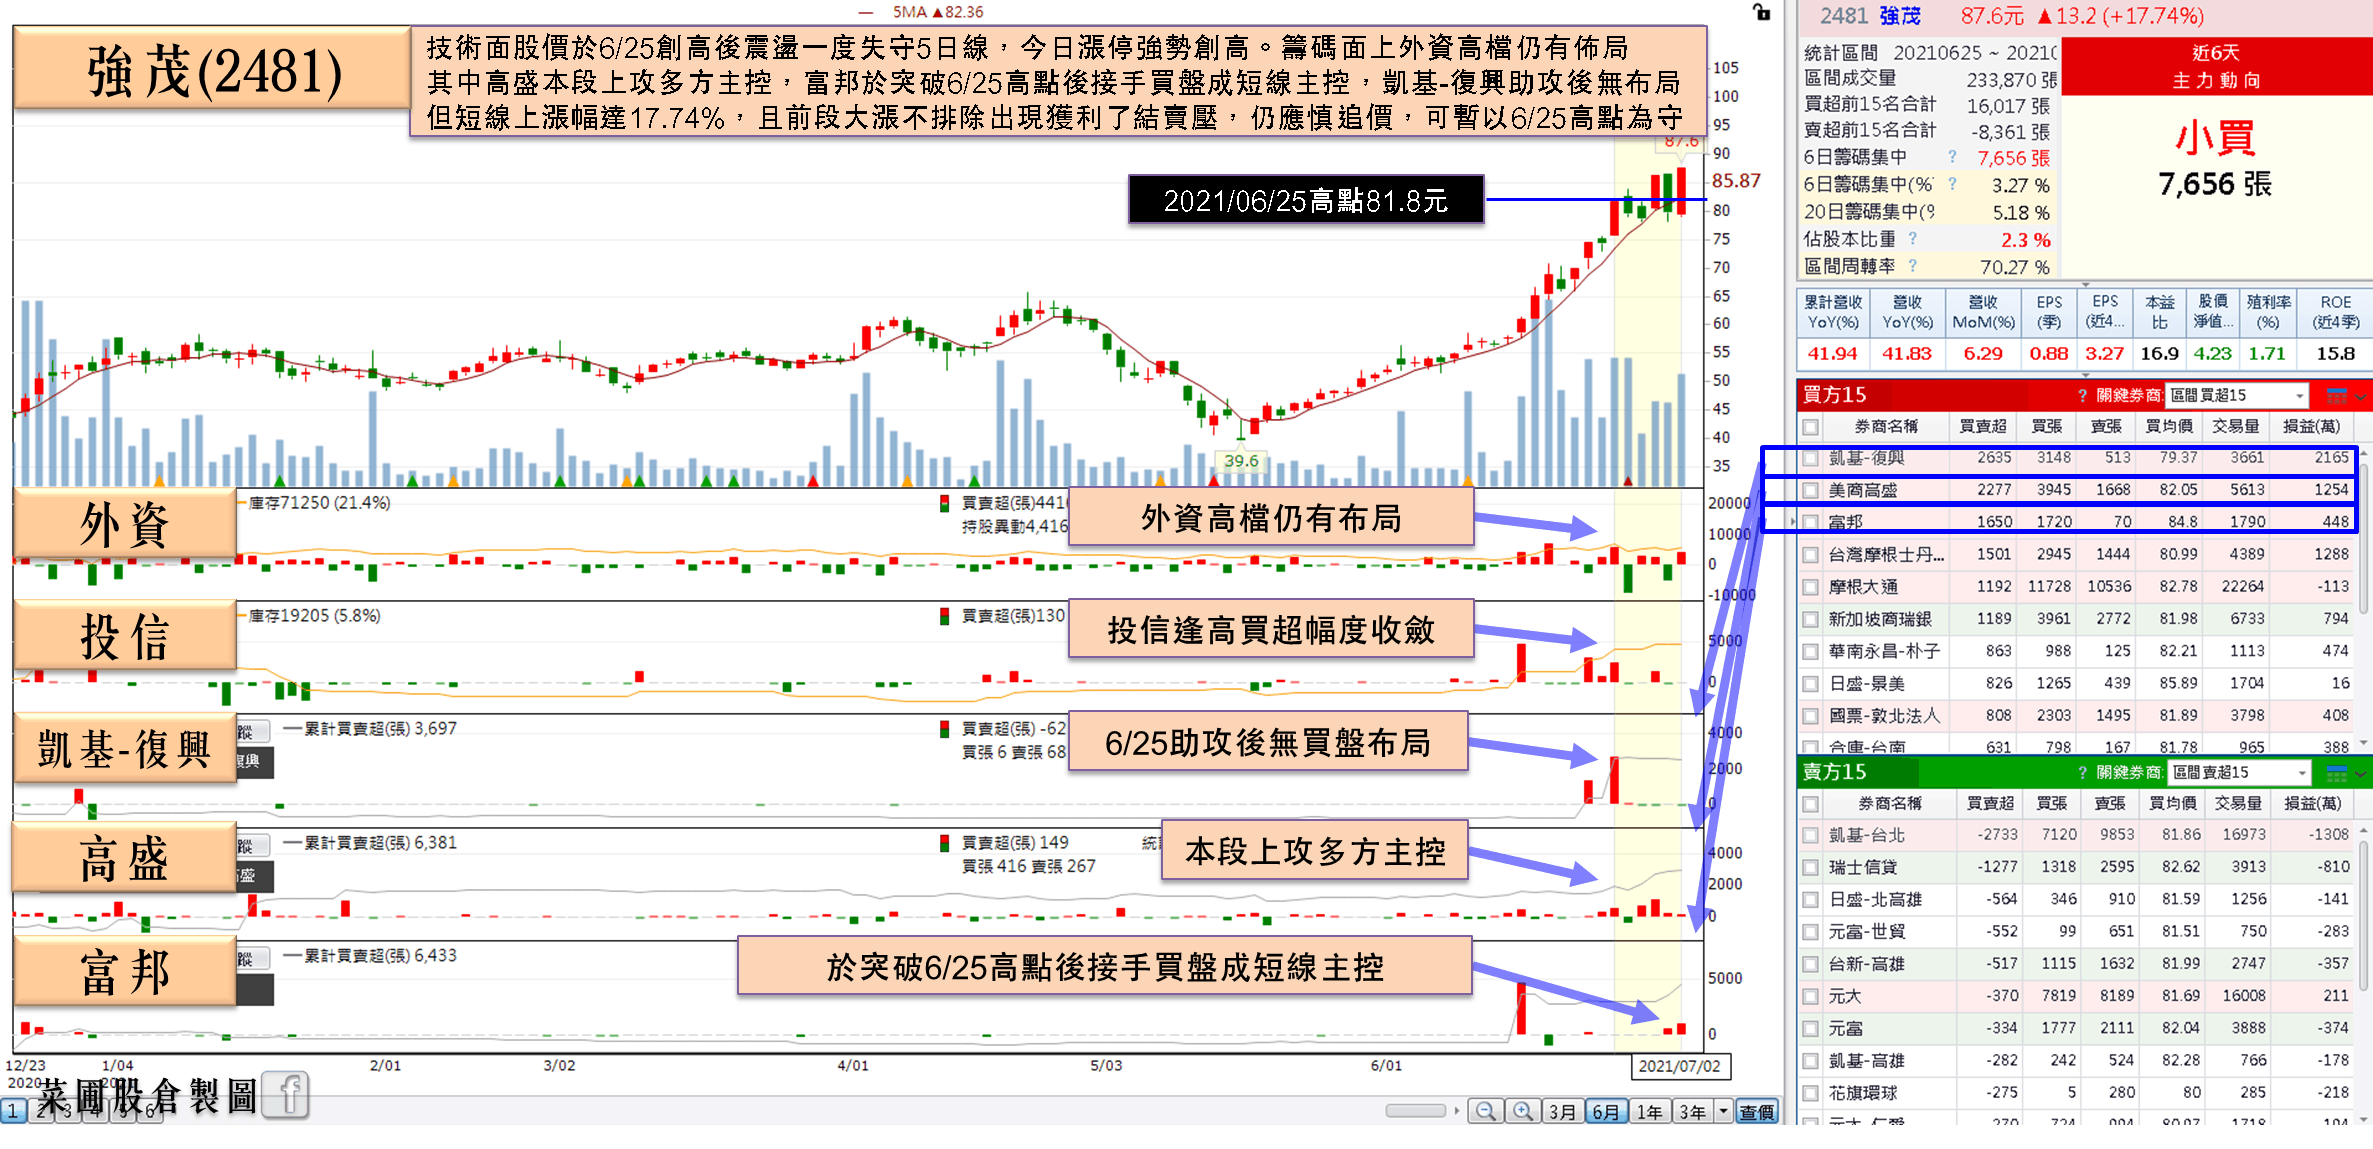Check the 元大 seller row
Viewport: 2373px width, 1149px height.
[1810, 996]
